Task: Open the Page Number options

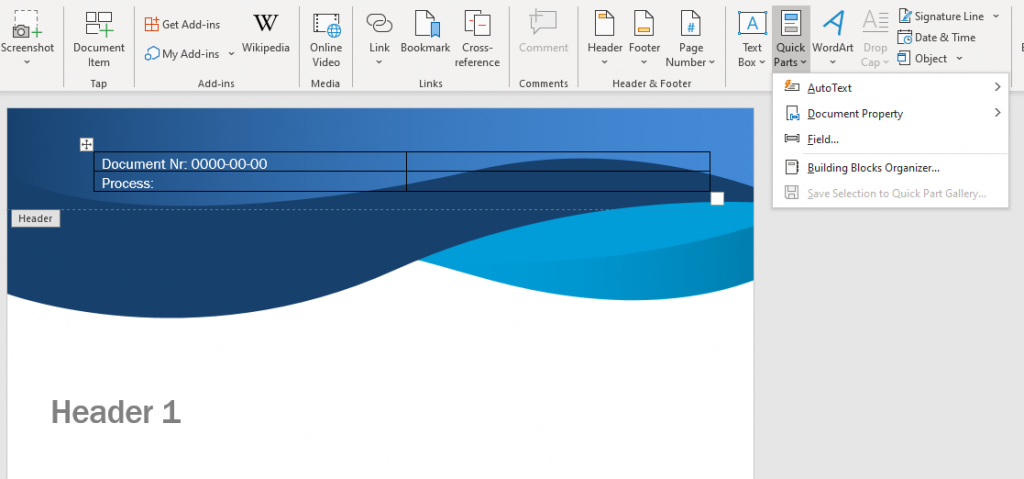Action: (690, 39)
